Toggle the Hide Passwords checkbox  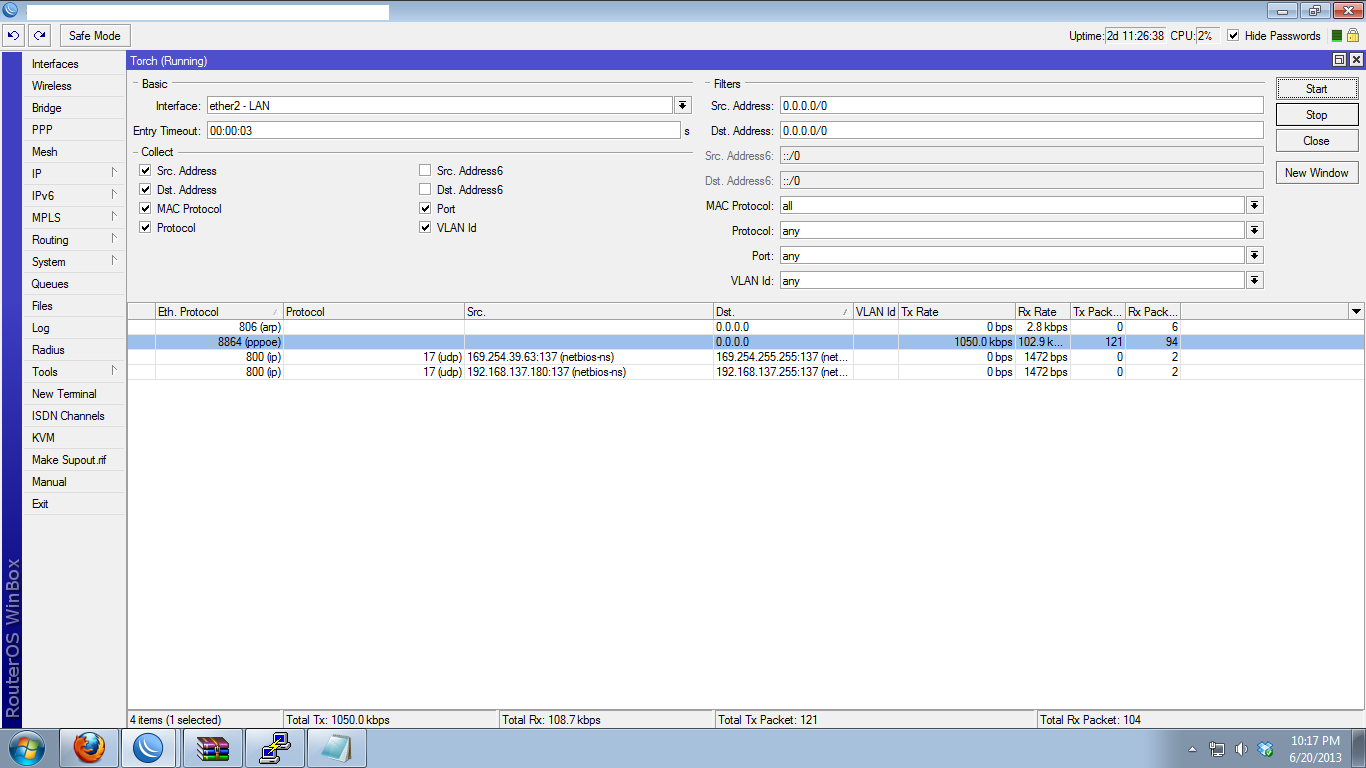1233,36
